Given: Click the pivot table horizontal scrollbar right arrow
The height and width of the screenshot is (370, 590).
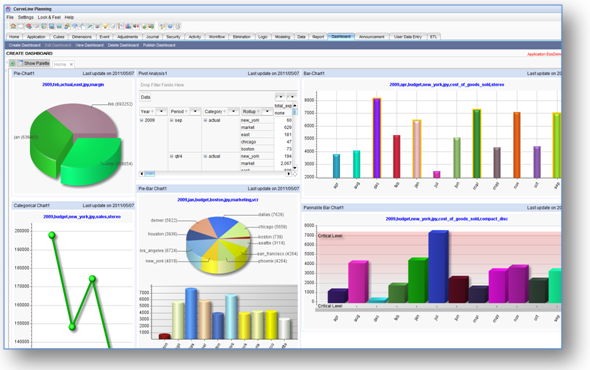Looking at the screenshot, I should pyautogui.click(x=289, y=174).
